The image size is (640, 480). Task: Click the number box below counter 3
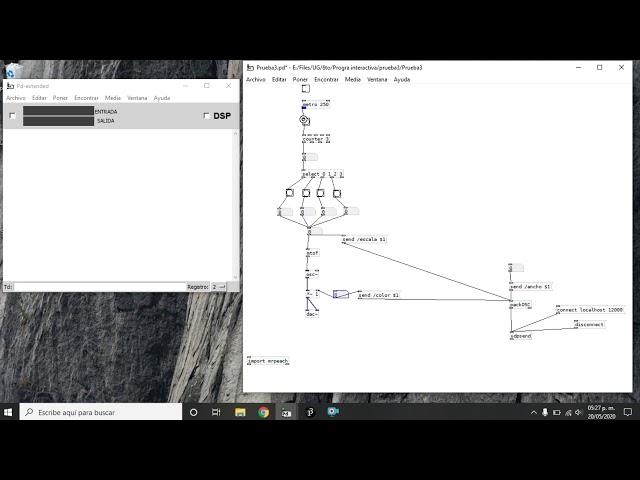tap(310, 157)
